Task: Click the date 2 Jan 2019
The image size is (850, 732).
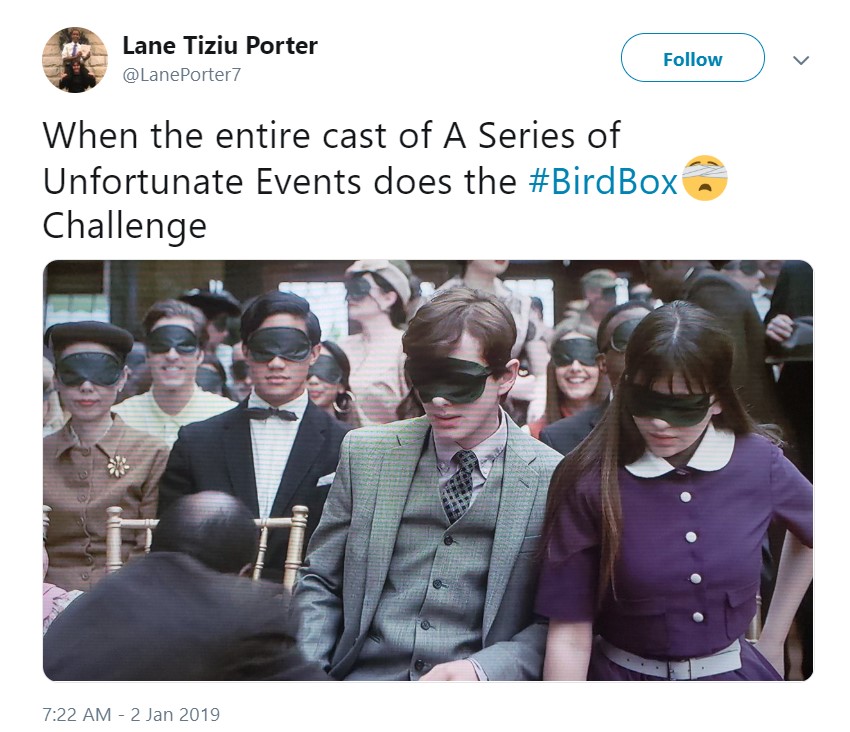Action: (175, 714)
